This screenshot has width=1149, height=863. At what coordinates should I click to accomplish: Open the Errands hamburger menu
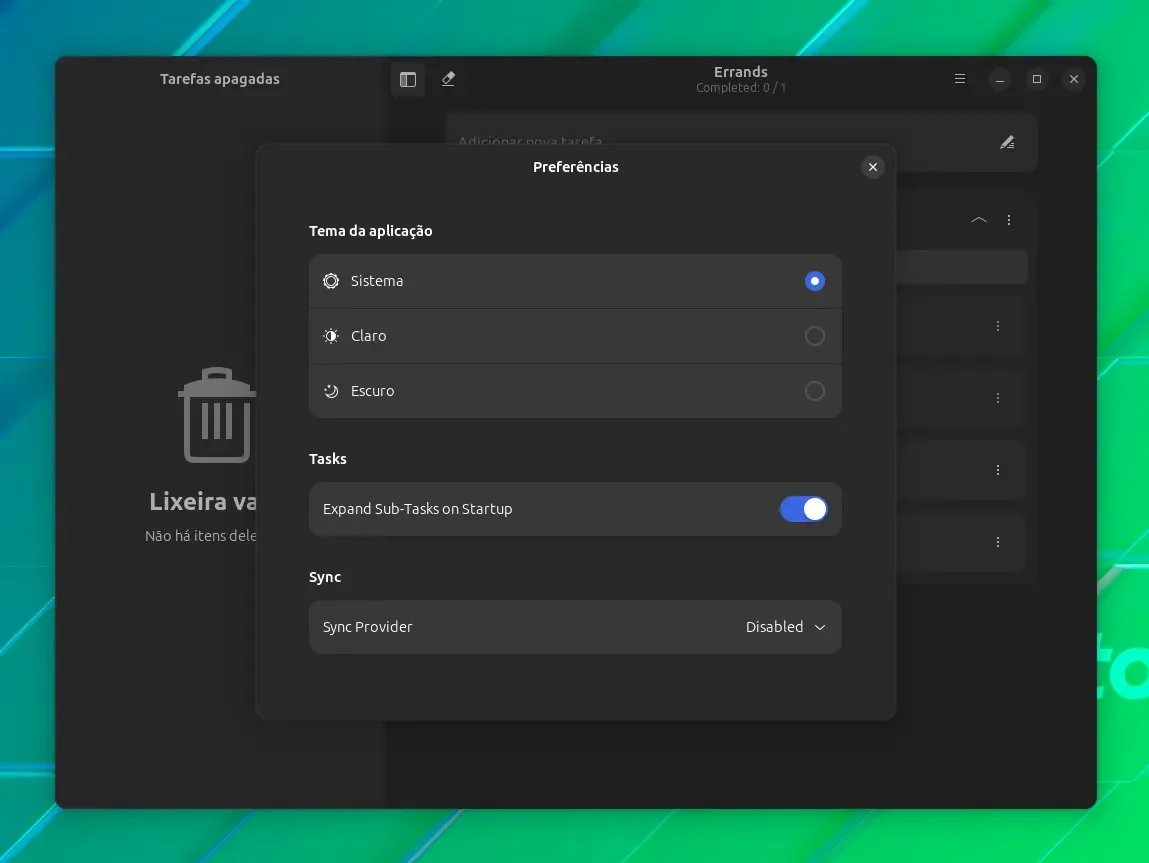click(960, 79)
